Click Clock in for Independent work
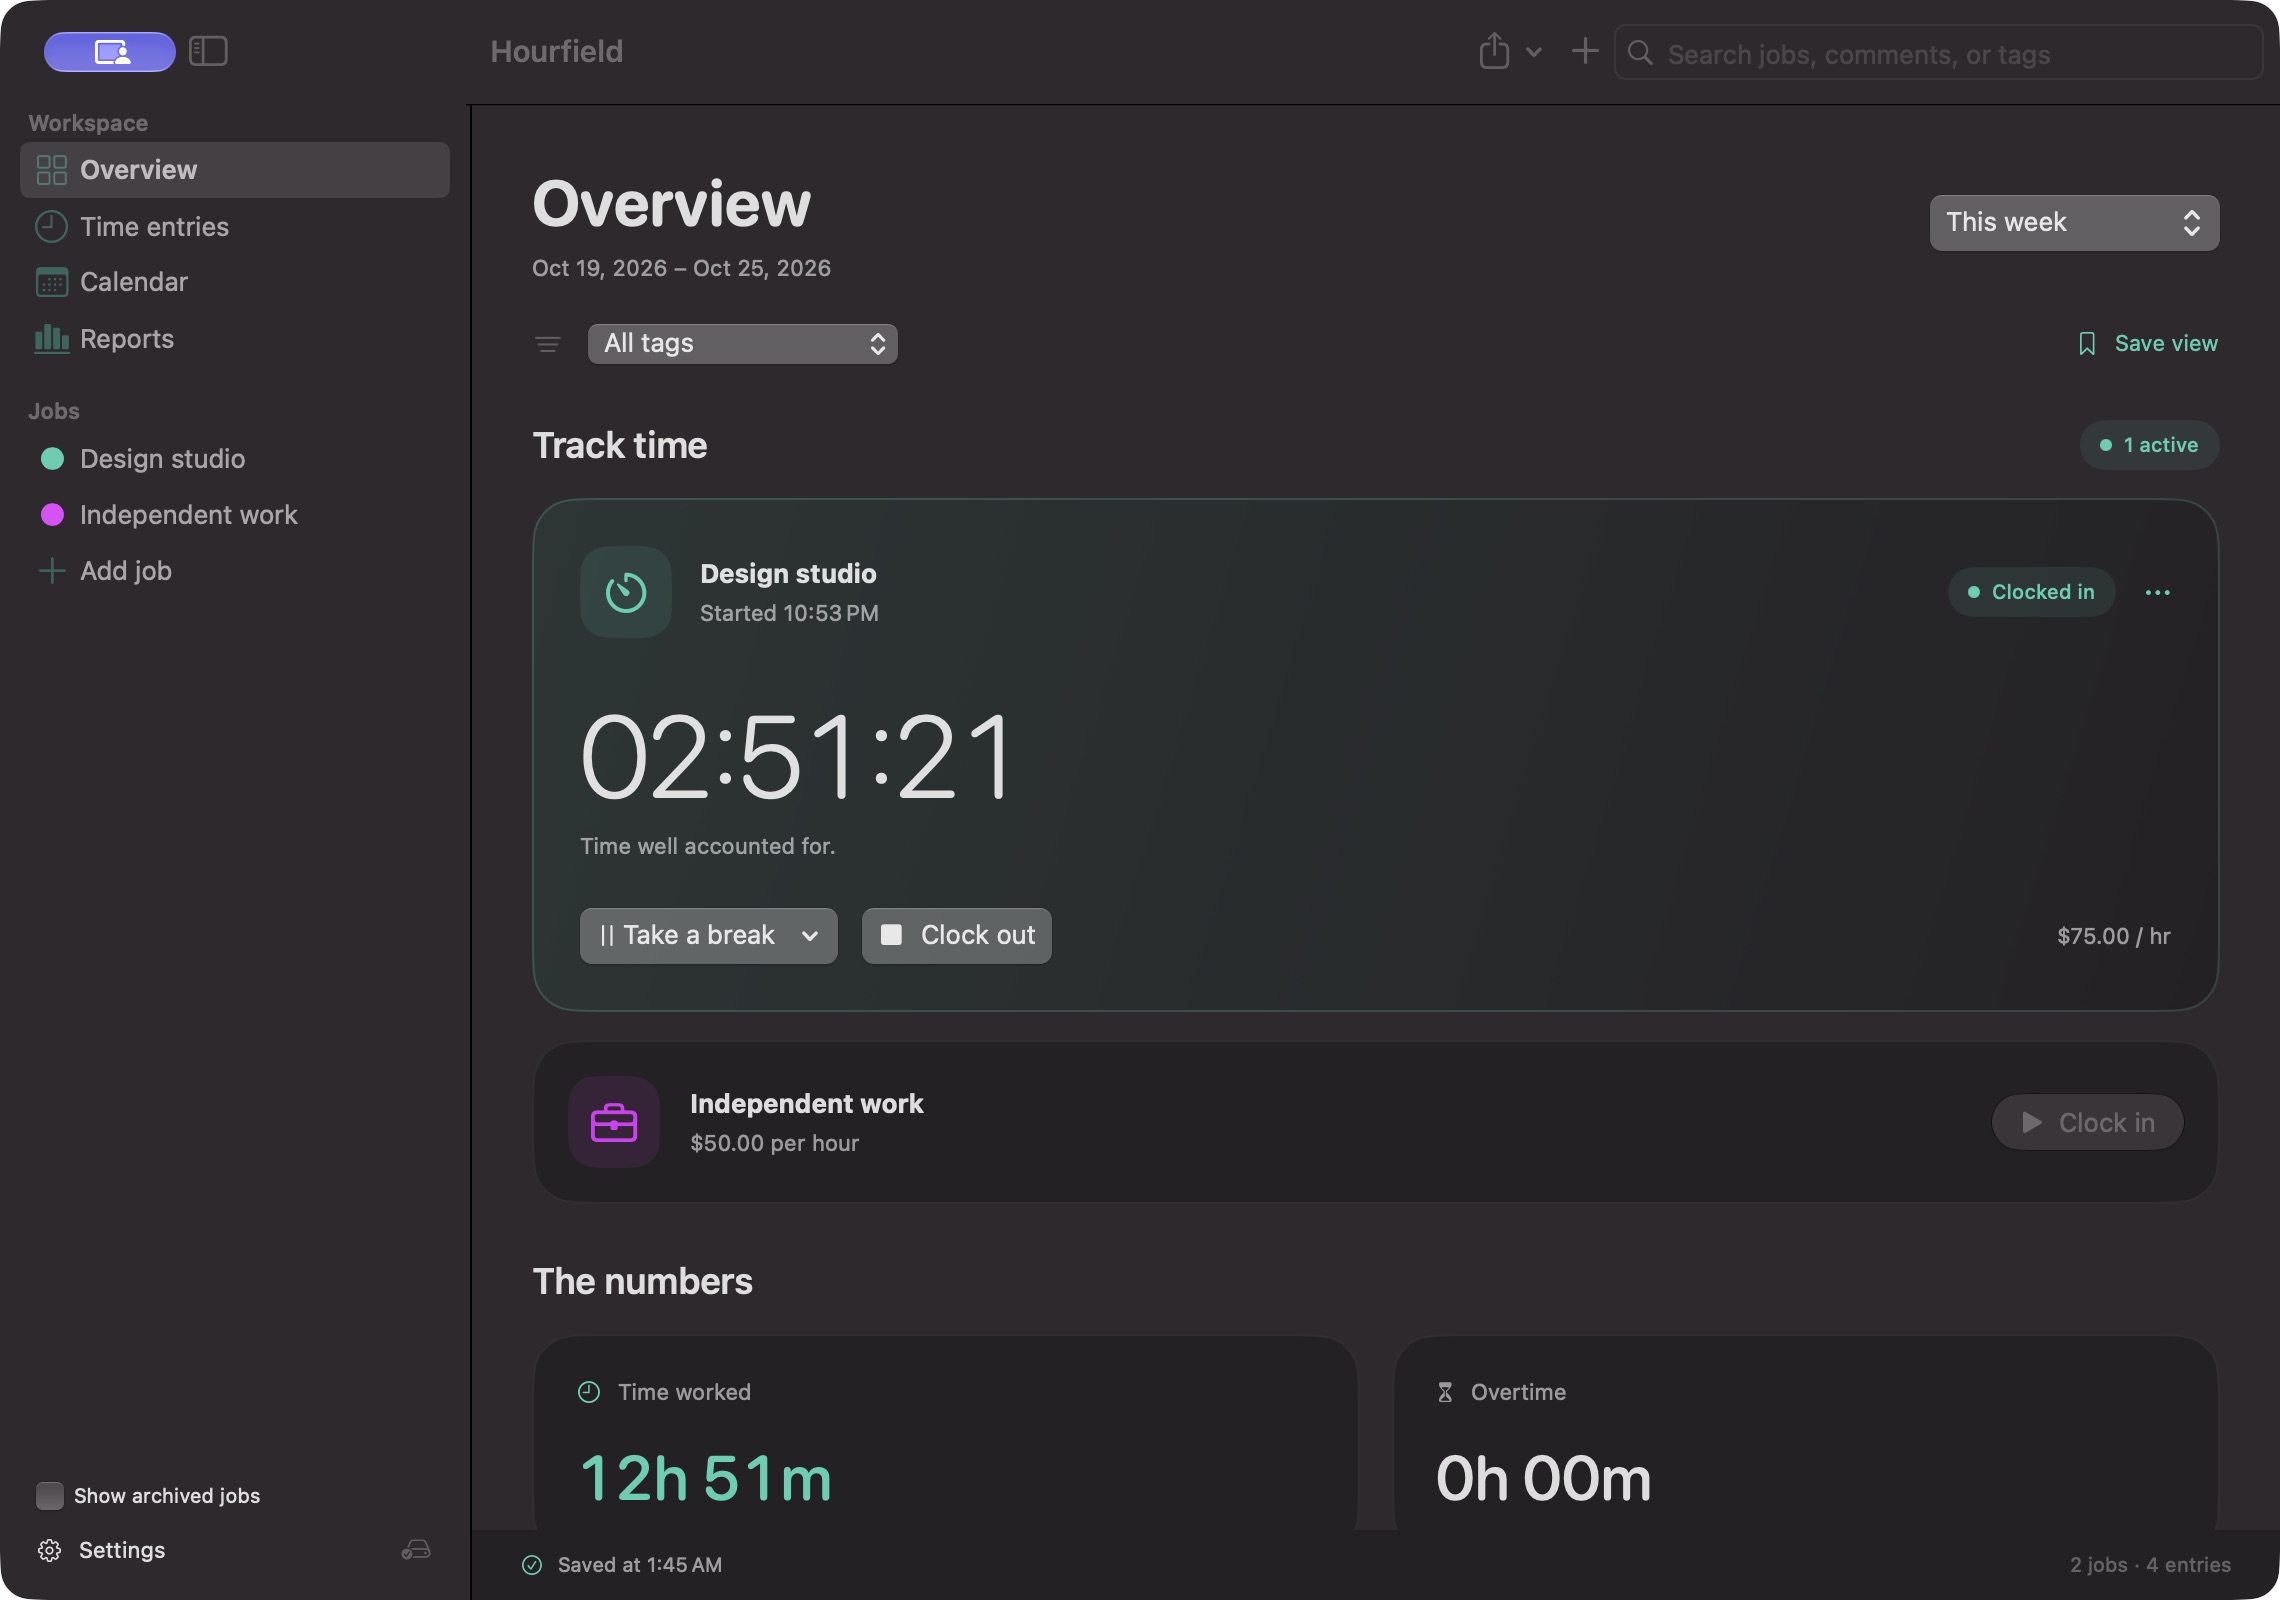Screen dimensions: 2280x1600 tap(2087, 1123)
